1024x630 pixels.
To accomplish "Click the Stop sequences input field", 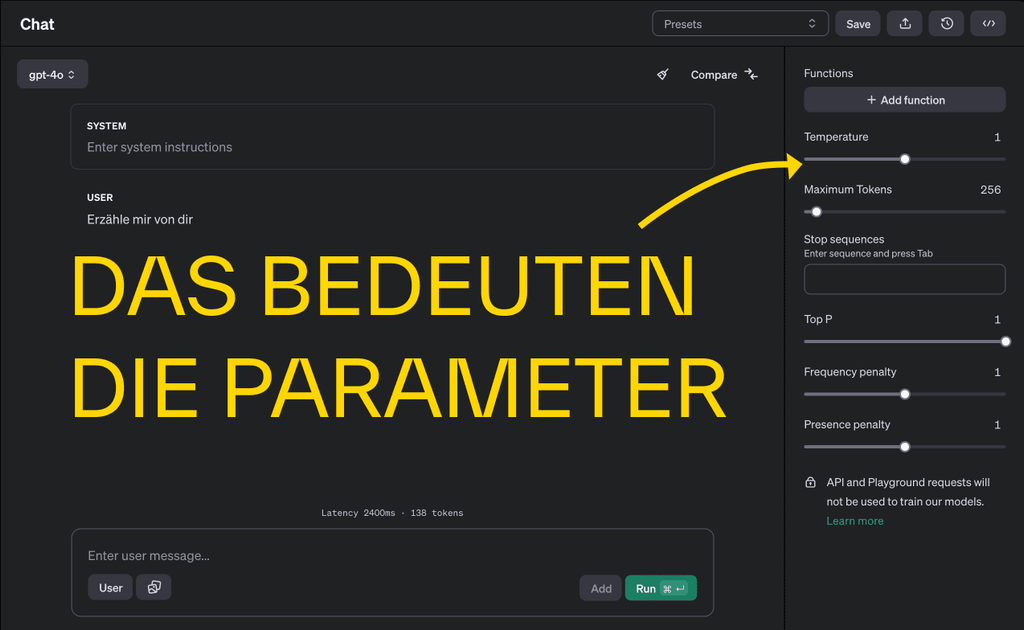I will coord(904,279).
